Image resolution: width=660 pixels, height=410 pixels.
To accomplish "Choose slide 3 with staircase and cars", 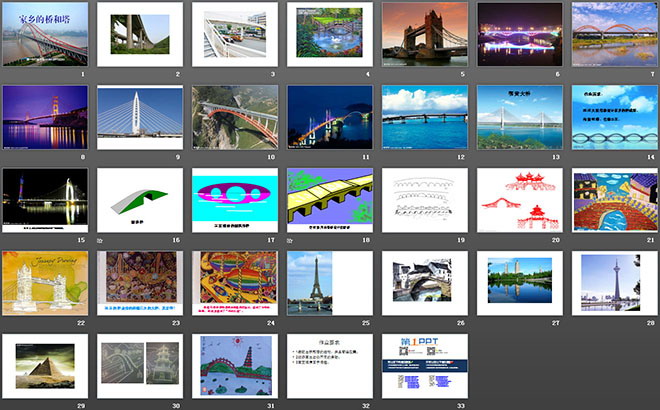I will tap(234, 34).
